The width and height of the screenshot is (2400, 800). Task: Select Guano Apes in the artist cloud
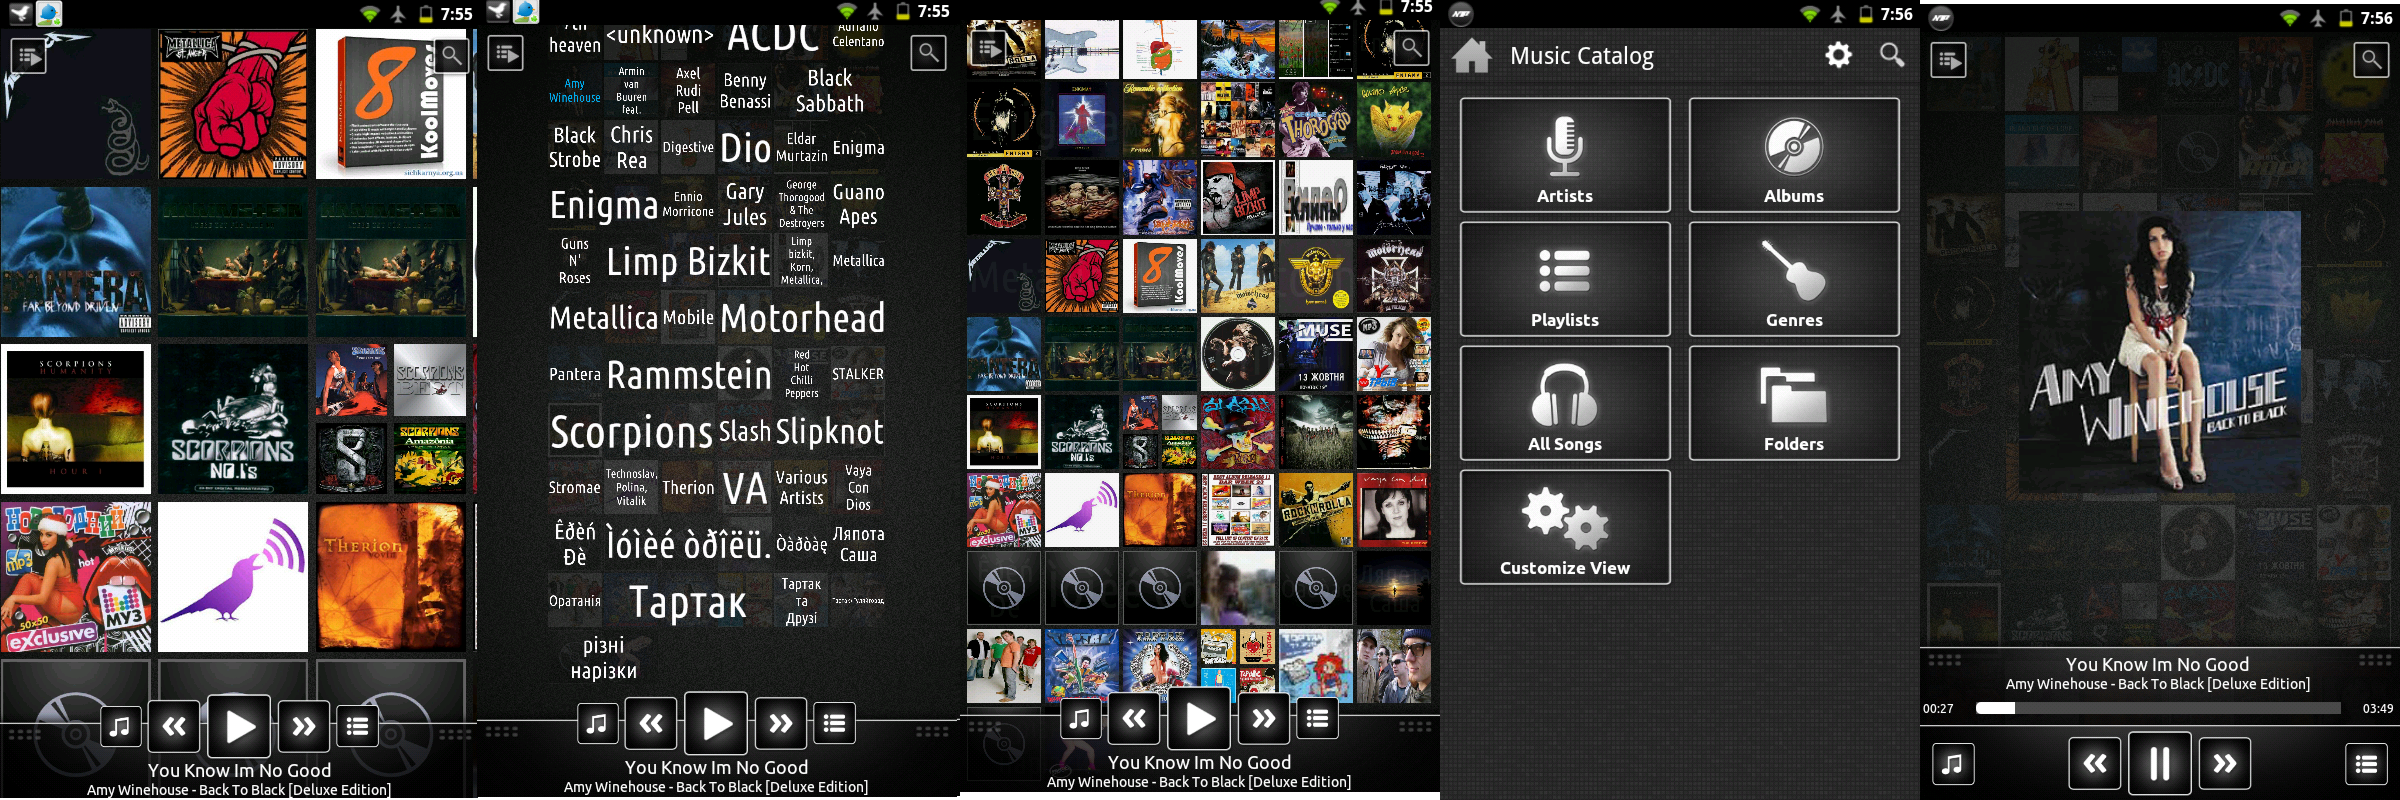(858, 204)
